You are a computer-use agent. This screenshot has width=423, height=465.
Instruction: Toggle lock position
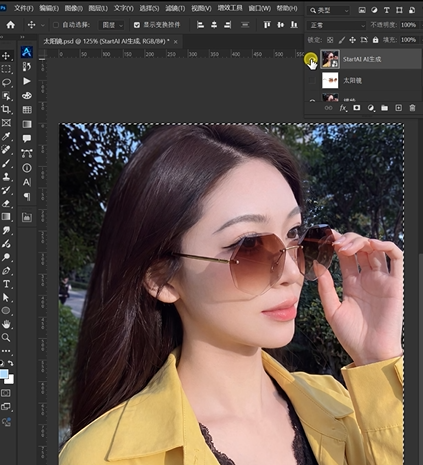click(352, 40)
